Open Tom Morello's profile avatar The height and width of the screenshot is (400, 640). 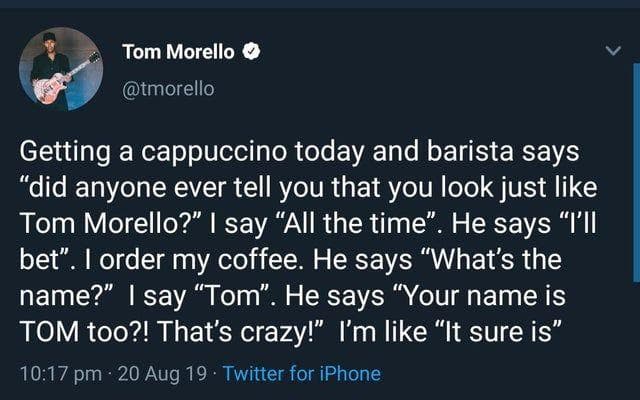click(x=60, y=68)
